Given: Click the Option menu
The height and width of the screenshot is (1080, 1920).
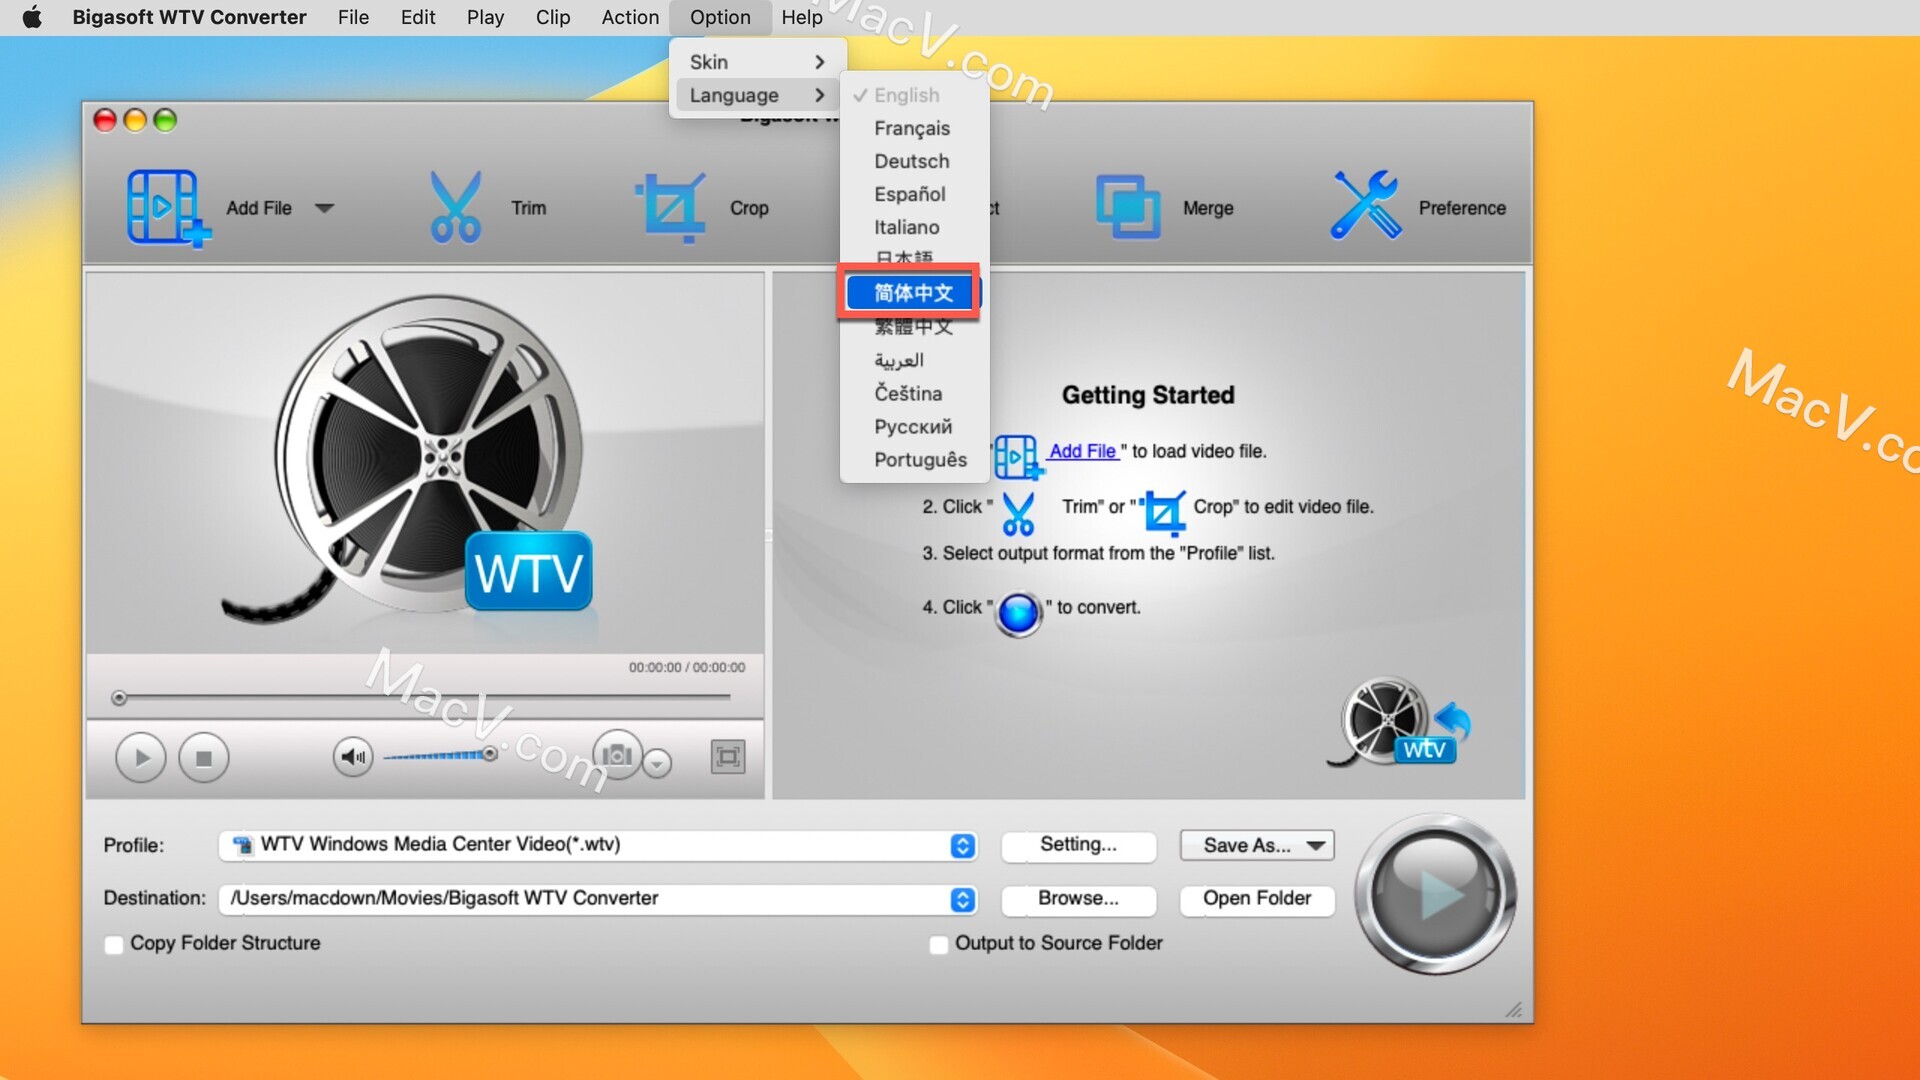Looking at the screenshot, I should 720,17.
